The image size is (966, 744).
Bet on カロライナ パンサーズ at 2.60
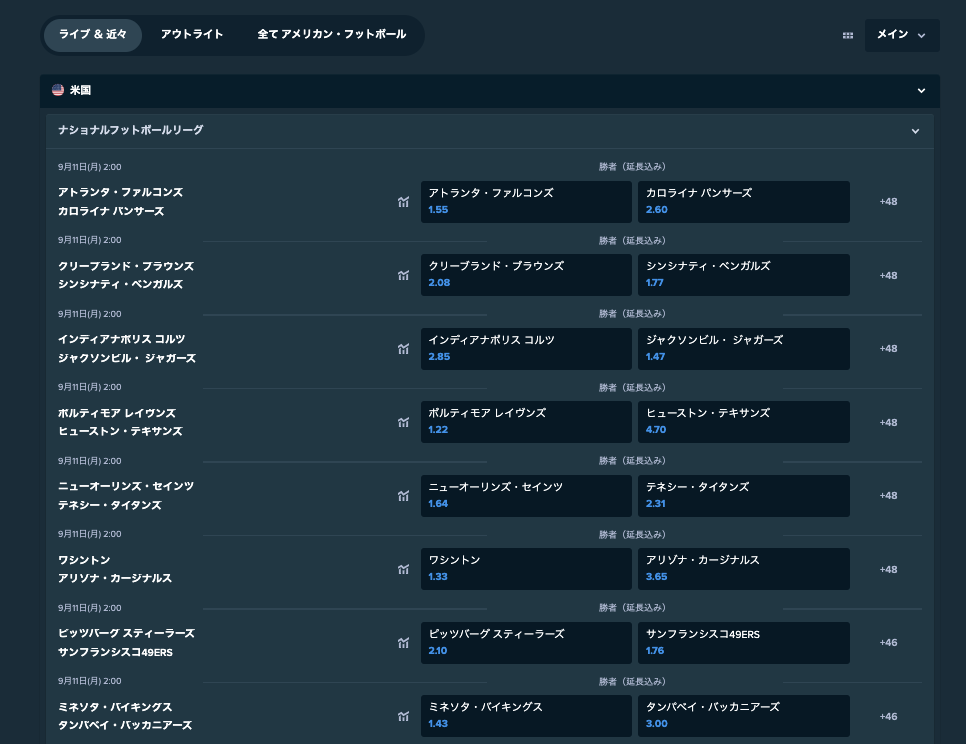pyautogui.click(x=744, y=201)
